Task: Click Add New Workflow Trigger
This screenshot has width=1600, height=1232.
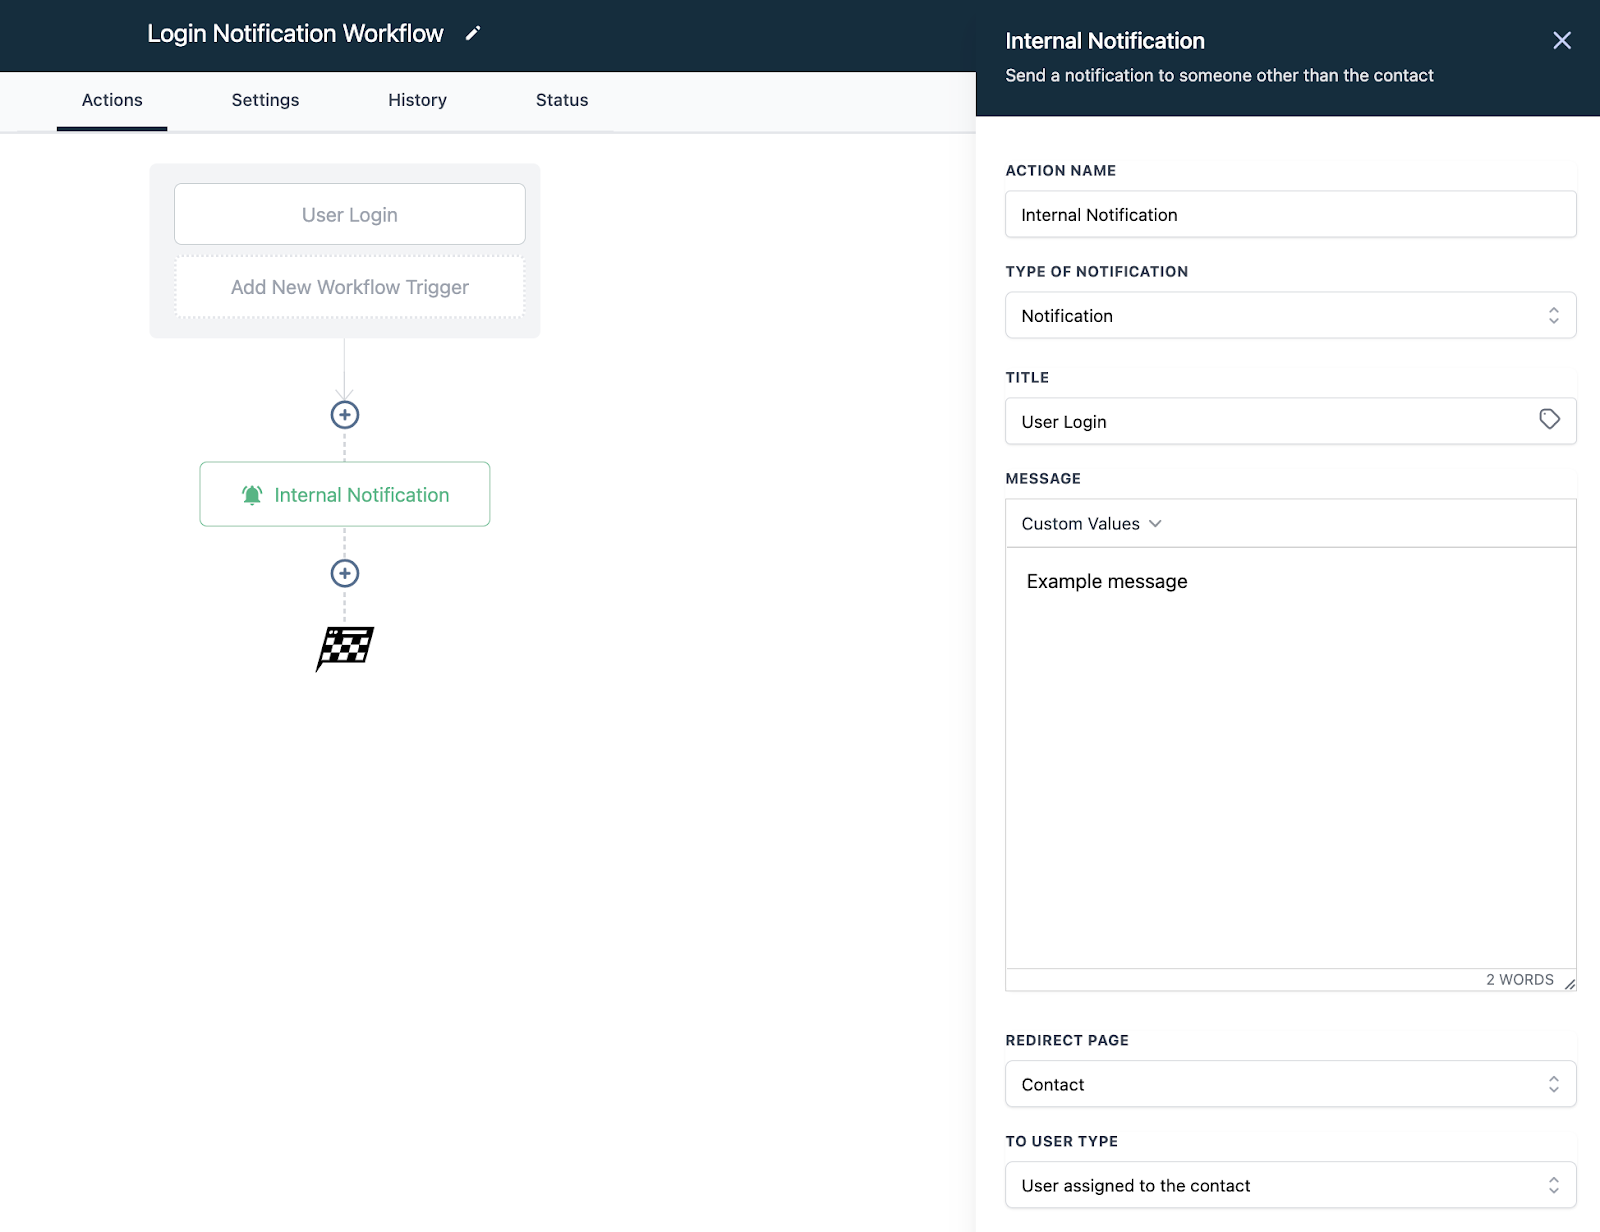Action: (x=349, y=287)
